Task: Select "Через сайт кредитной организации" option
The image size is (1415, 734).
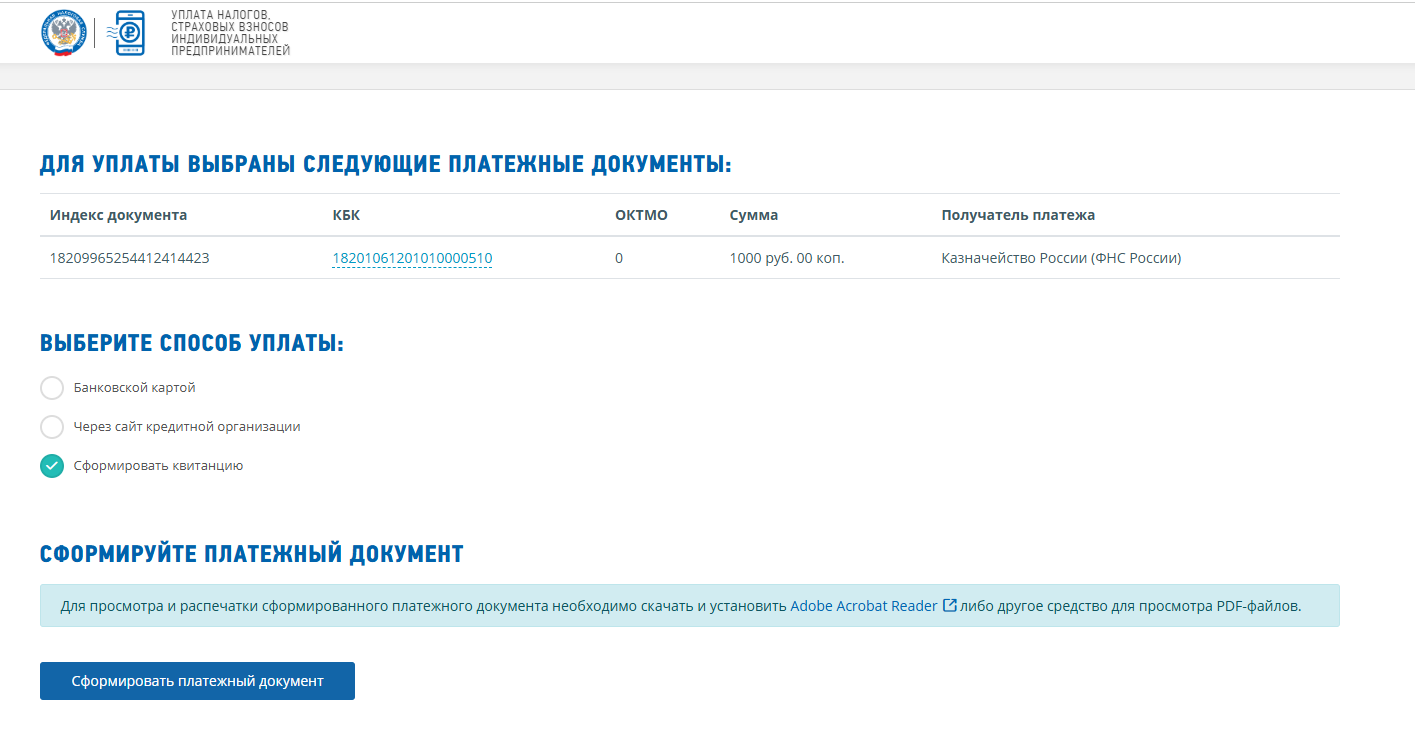Action: pos(51,427)
